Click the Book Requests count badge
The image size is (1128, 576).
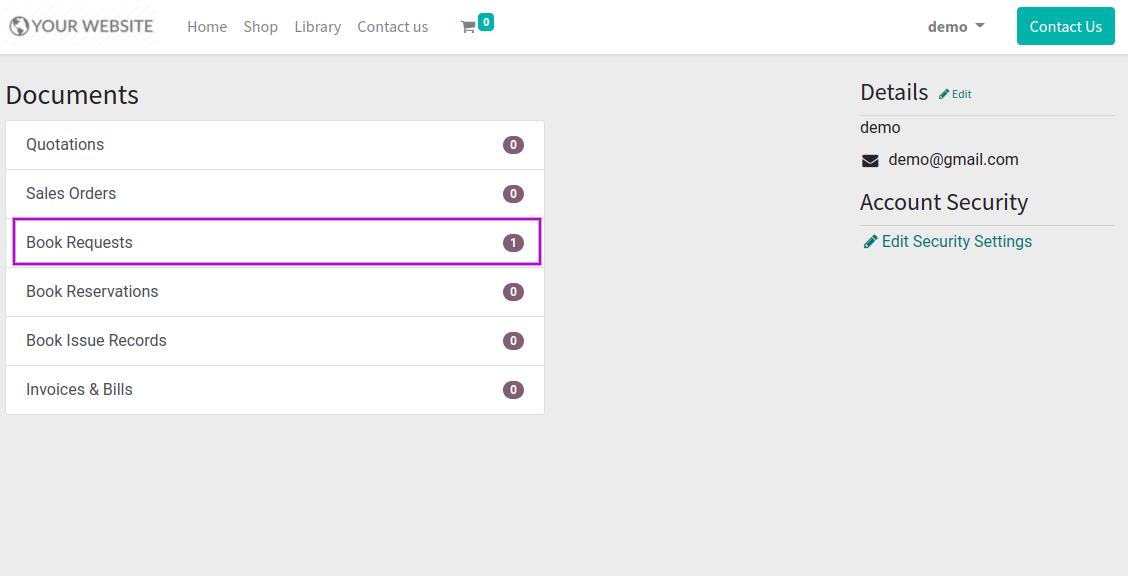(x=513, y=243)
